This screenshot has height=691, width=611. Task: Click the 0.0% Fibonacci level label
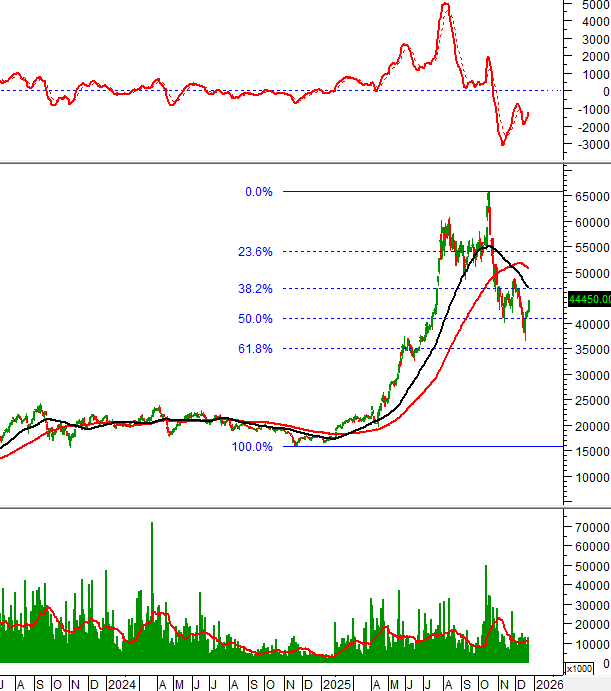coord(258,191)
